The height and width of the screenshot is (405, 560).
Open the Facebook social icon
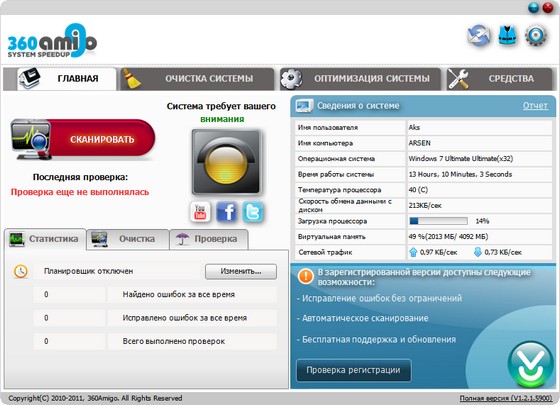(x=226, y=212)
